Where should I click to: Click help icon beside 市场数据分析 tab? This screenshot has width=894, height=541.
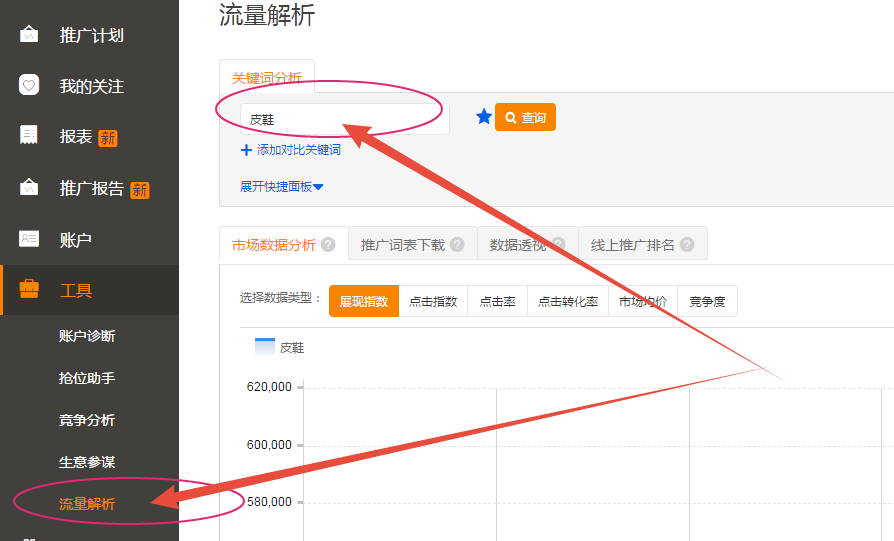329,245
